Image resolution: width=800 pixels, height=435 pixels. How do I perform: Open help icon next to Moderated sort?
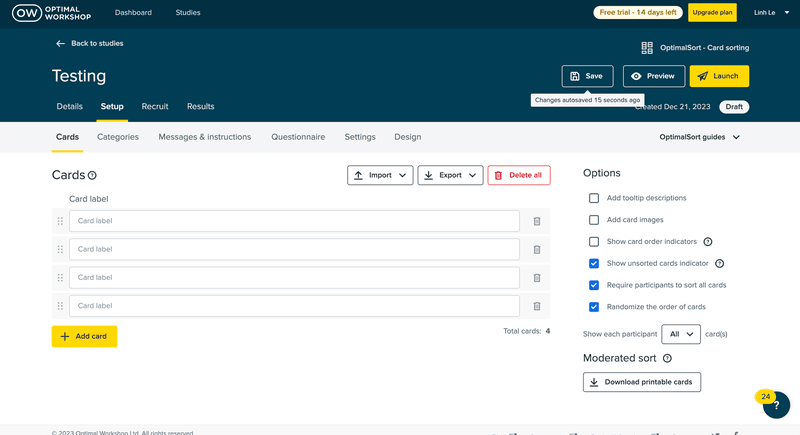[667, 358]
